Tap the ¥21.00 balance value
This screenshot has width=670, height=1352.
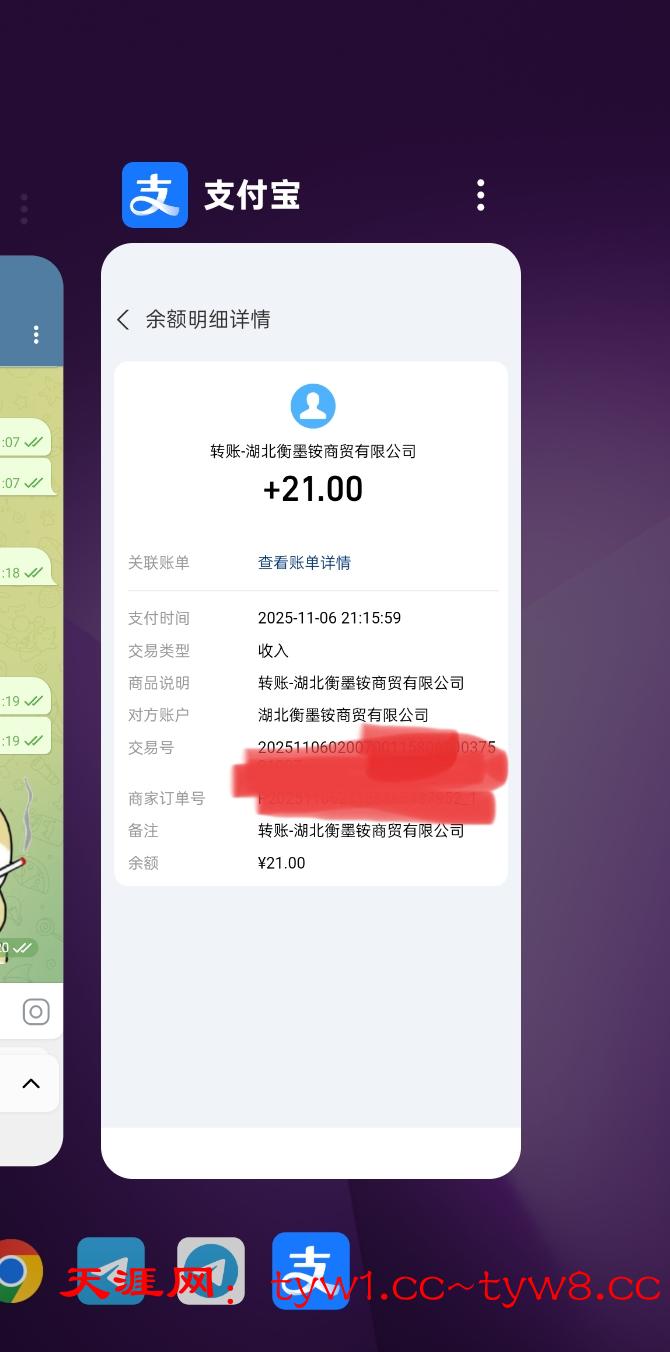(281, 863)
